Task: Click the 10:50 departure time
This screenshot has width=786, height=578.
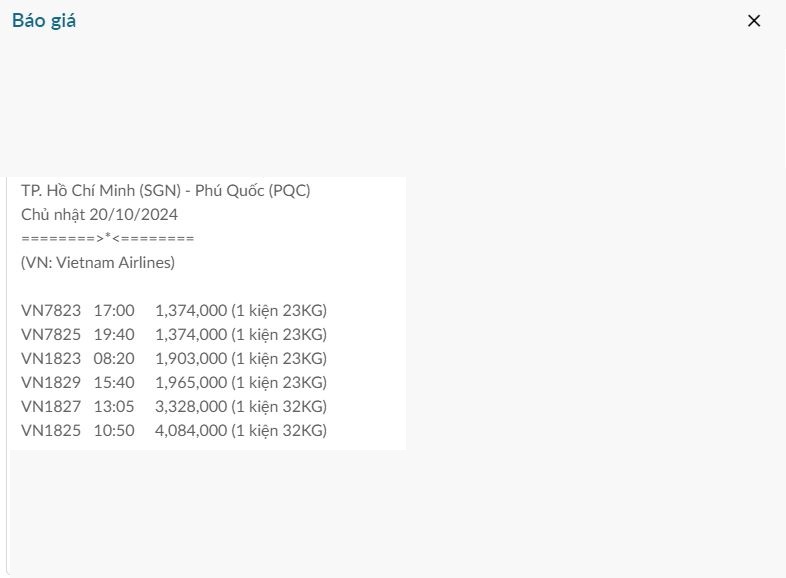Action: click(x=114, y=430)
